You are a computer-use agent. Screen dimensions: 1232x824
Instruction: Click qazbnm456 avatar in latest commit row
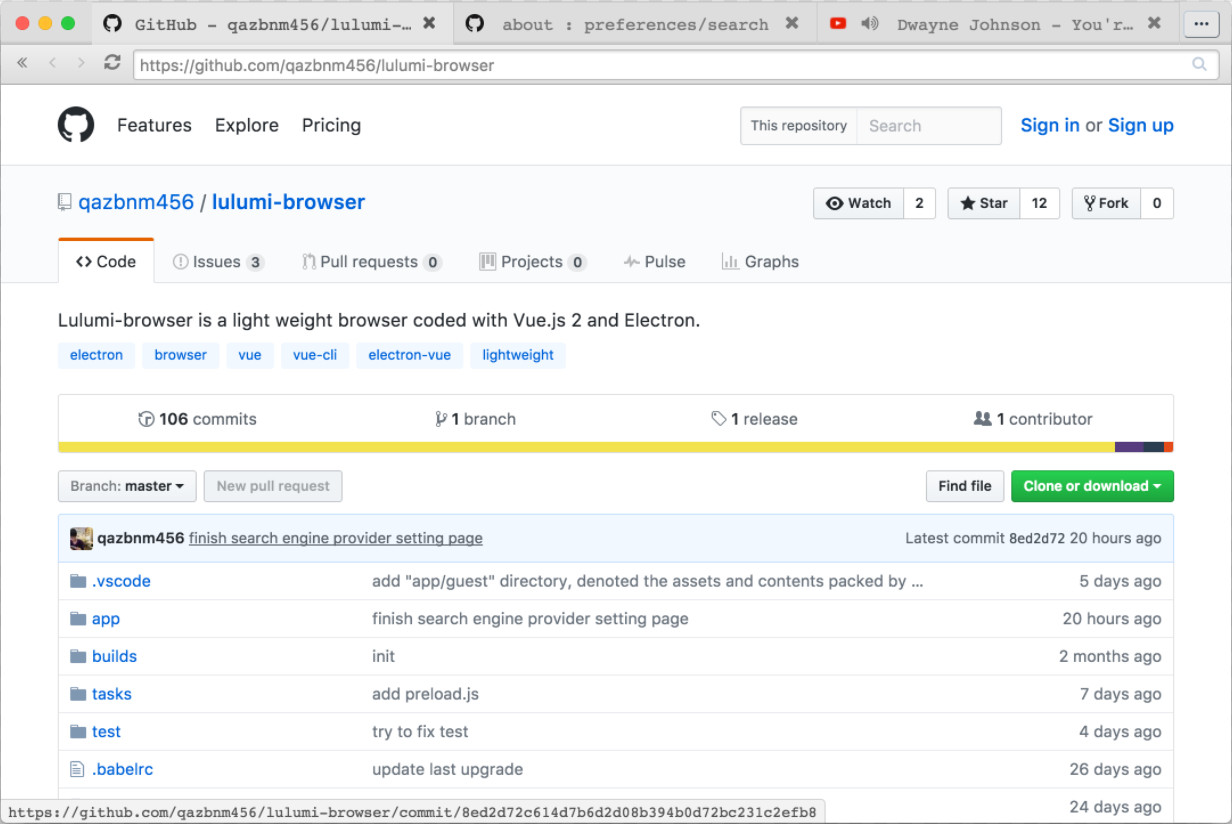coord(81,538)
